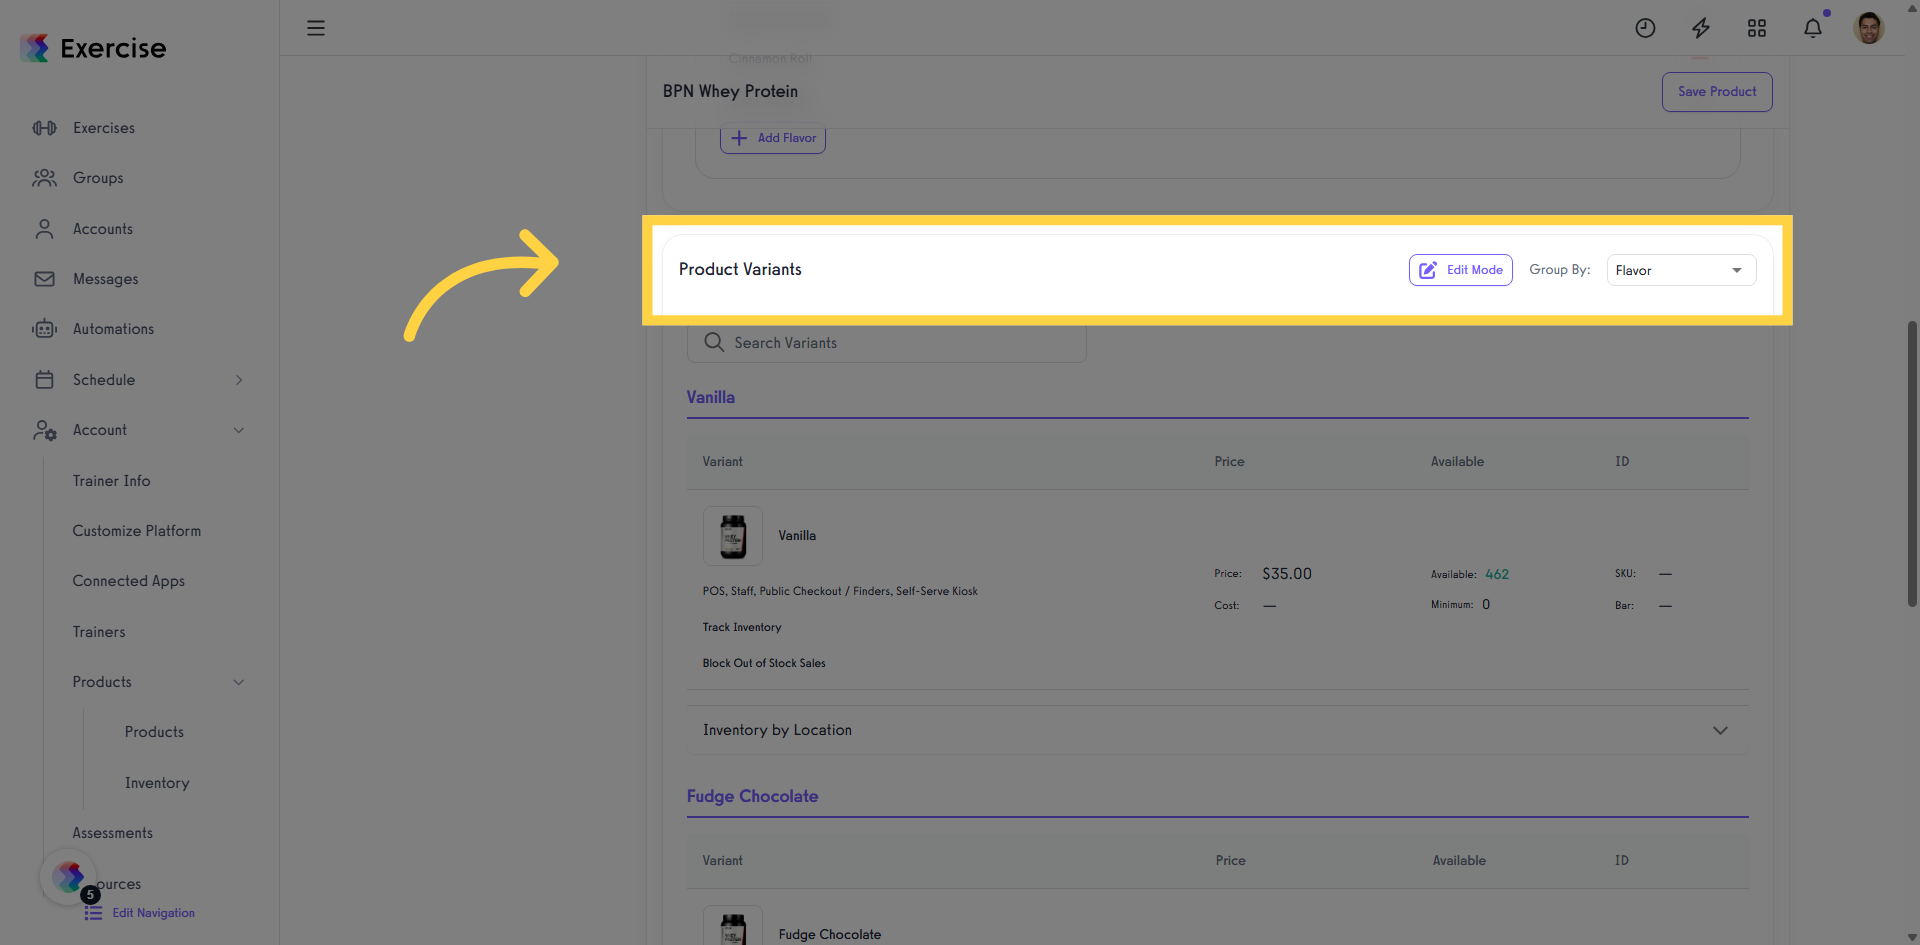Click the Edit Mode pencil icon
Viewport: 1920px width, 945px height.
(x=1428, y=270)
